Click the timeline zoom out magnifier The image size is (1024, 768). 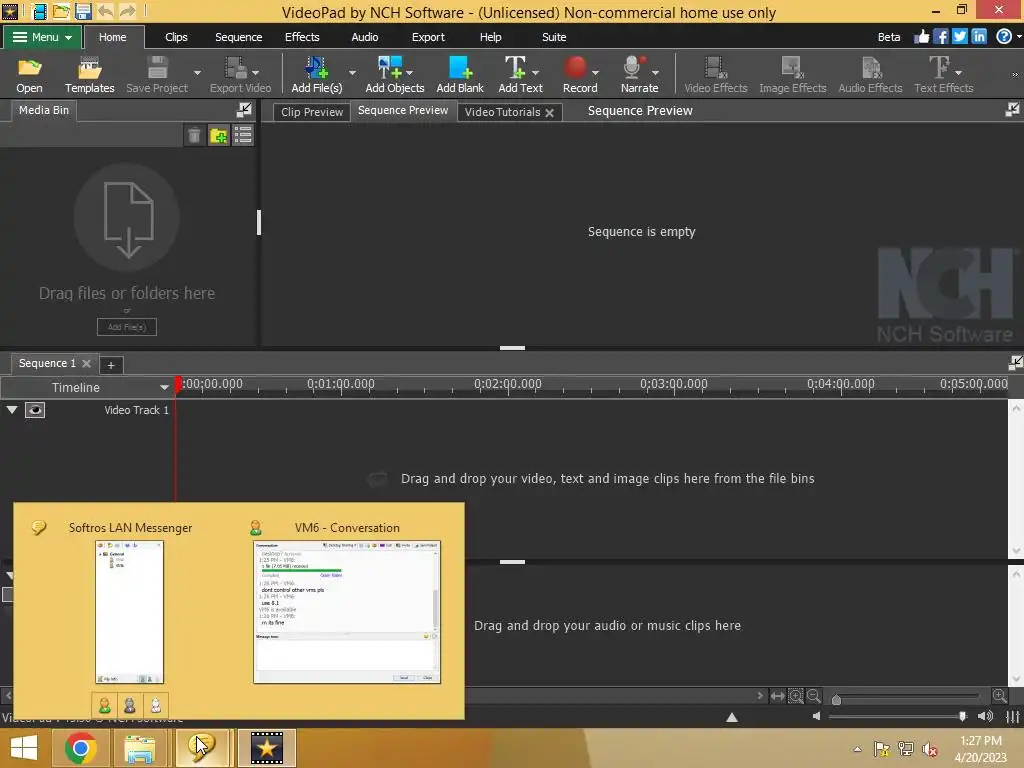tap(814, 696)
